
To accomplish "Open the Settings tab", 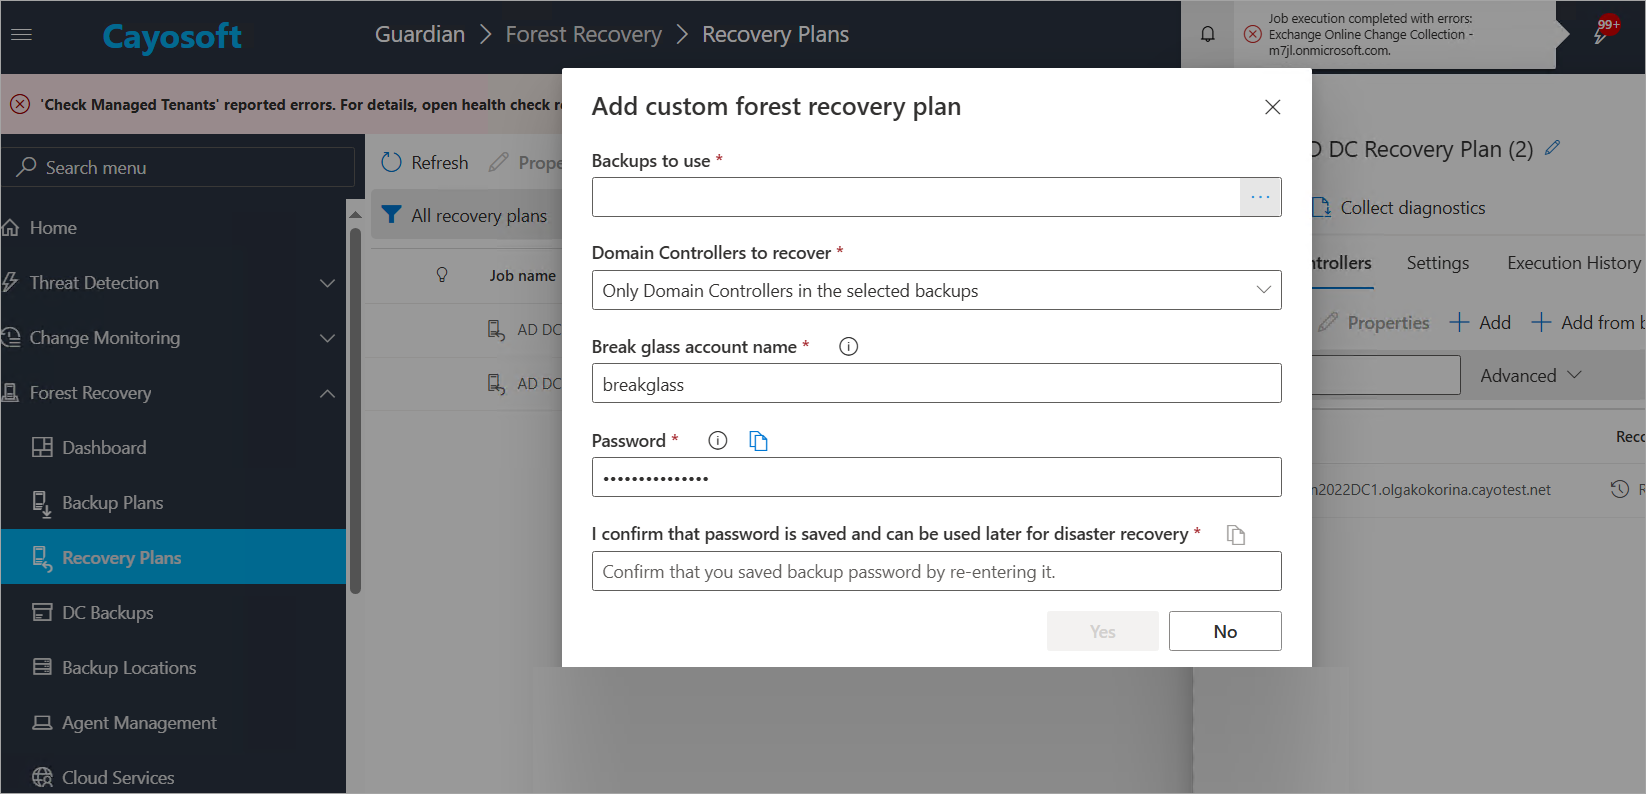I will pos(1437,263).
